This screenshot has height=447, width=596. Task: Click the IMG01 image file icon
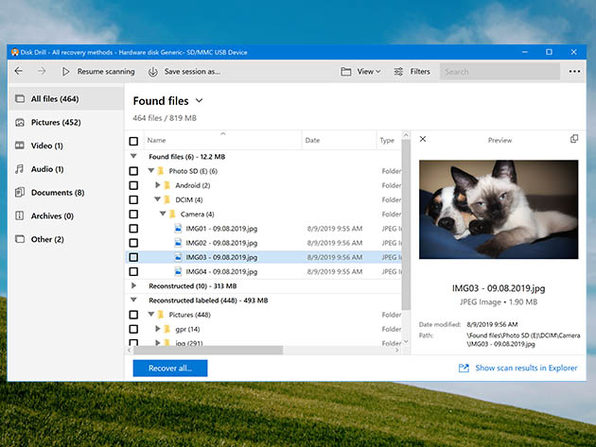tap(178, 228)
